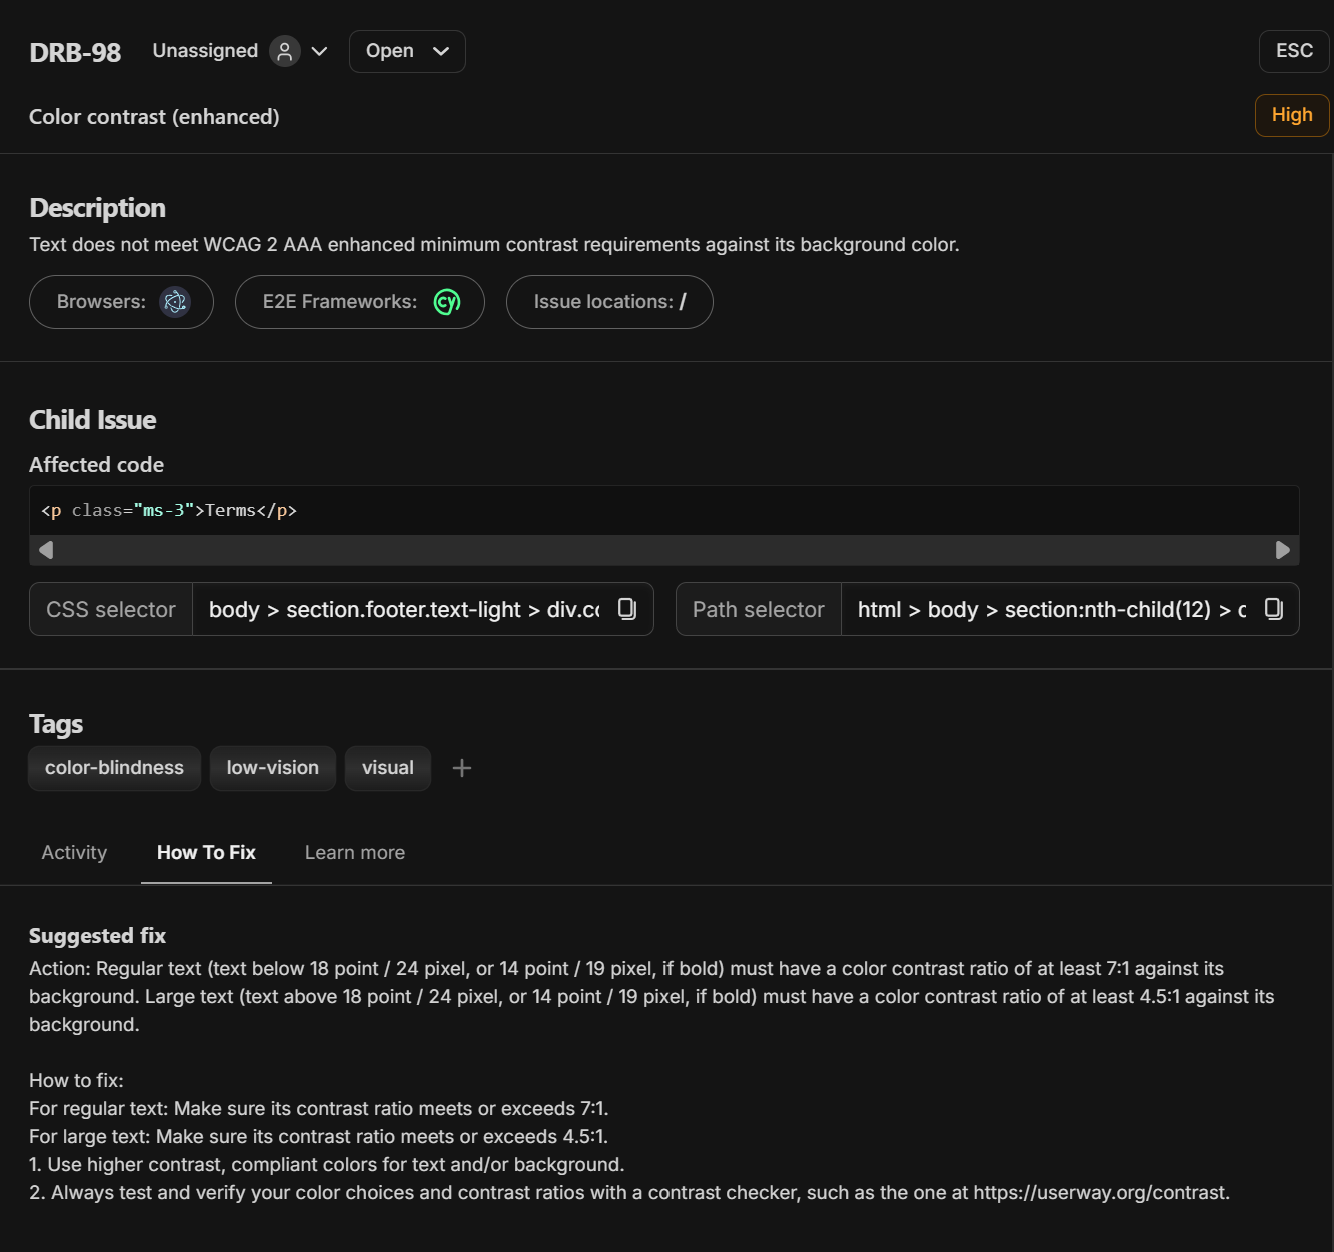Click the High priority badge
This screenshot has height=1252, width=1334.
point(1291,114)
